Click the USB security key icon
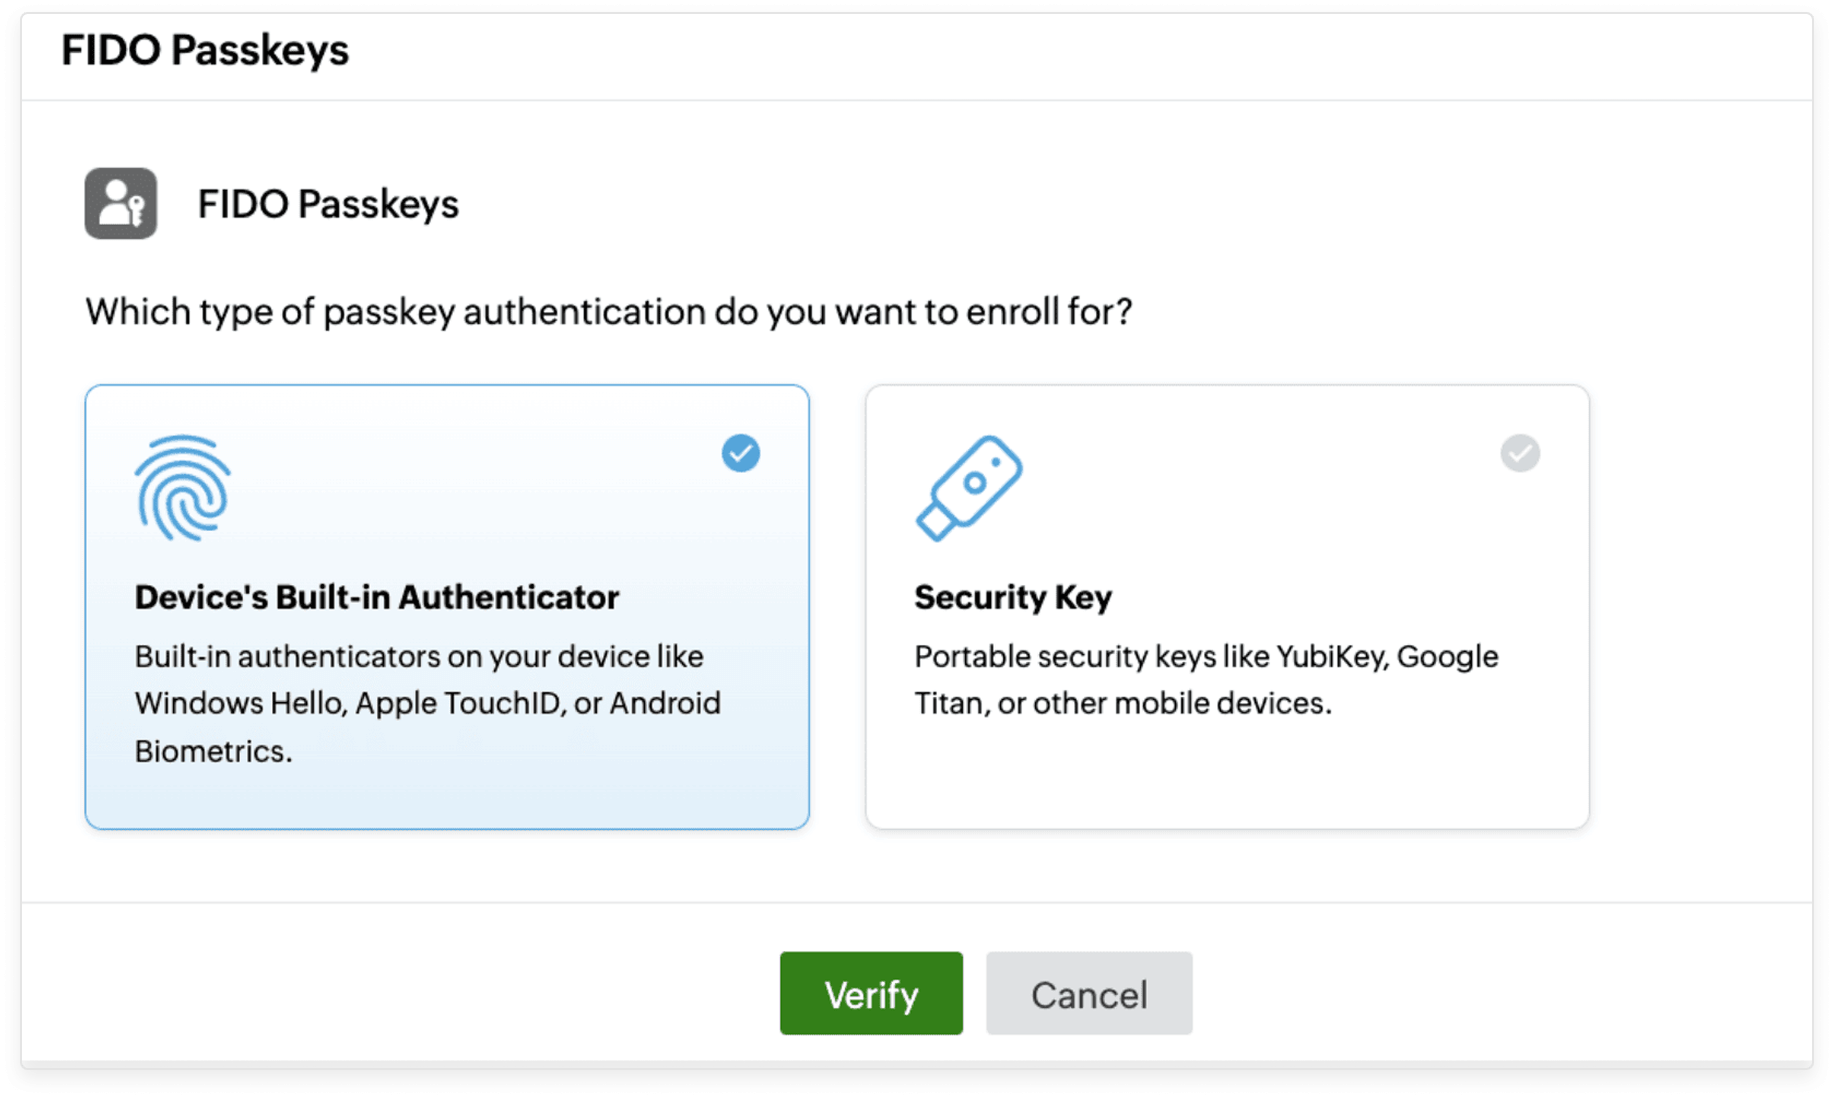The width and height of the screenshot is (1834, 1098). click(x=968, y=488)
